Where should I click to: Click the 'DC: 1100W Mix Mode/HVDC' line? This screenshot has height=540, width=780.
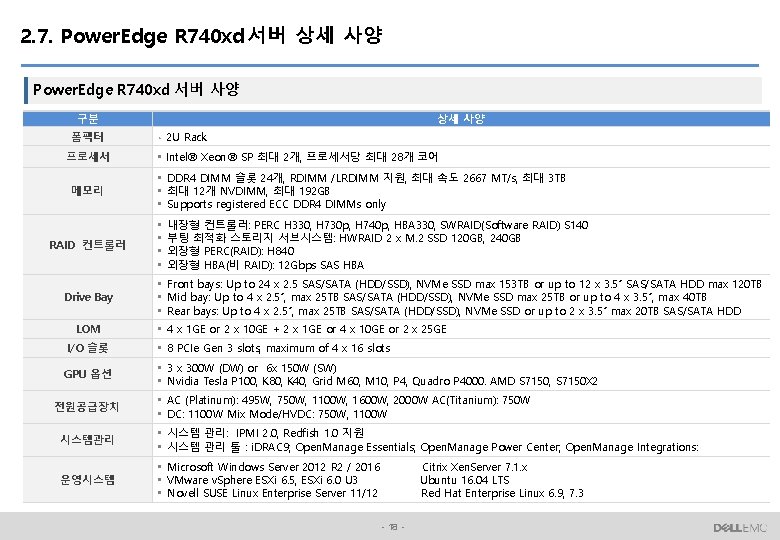277,414
